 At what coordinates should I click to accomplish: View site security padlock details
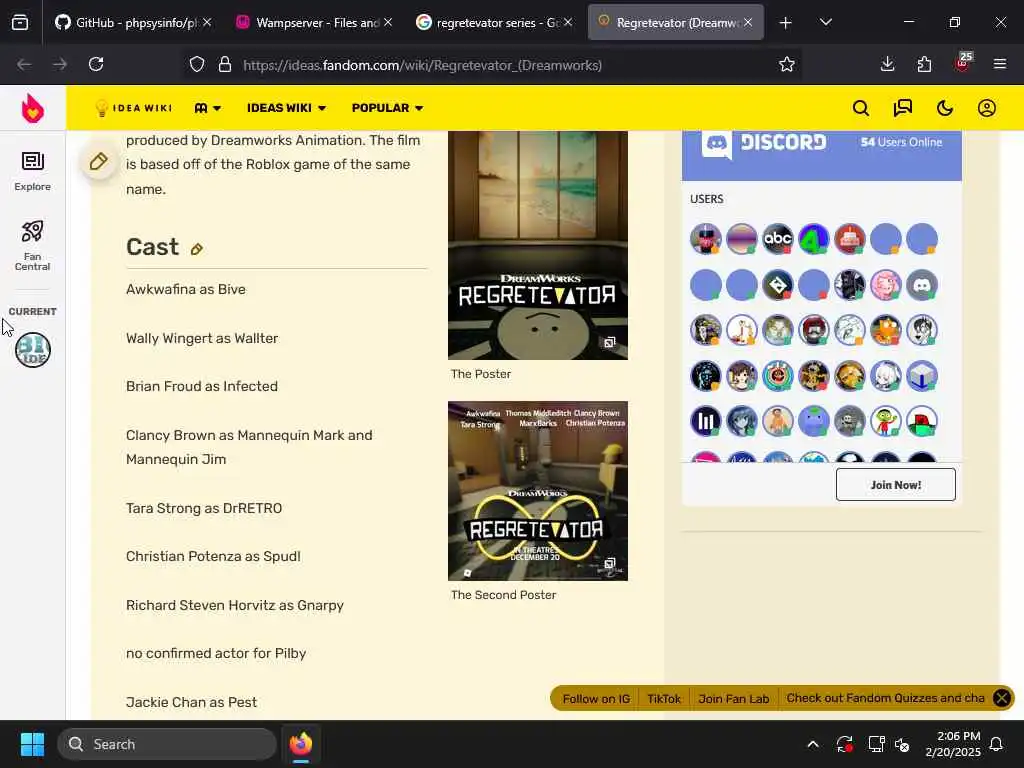coord(225,65)
